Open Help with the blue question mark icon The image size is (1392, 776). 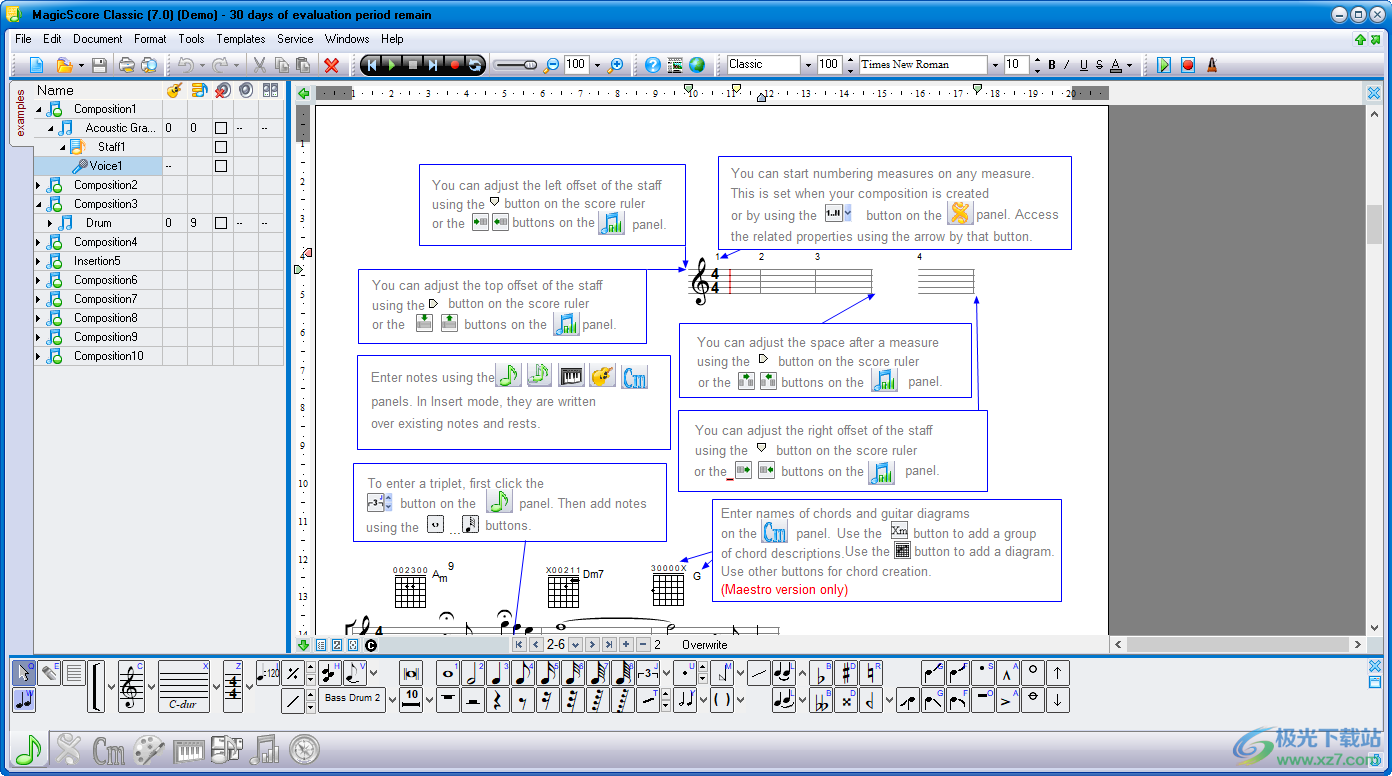(x=653, y=65)
